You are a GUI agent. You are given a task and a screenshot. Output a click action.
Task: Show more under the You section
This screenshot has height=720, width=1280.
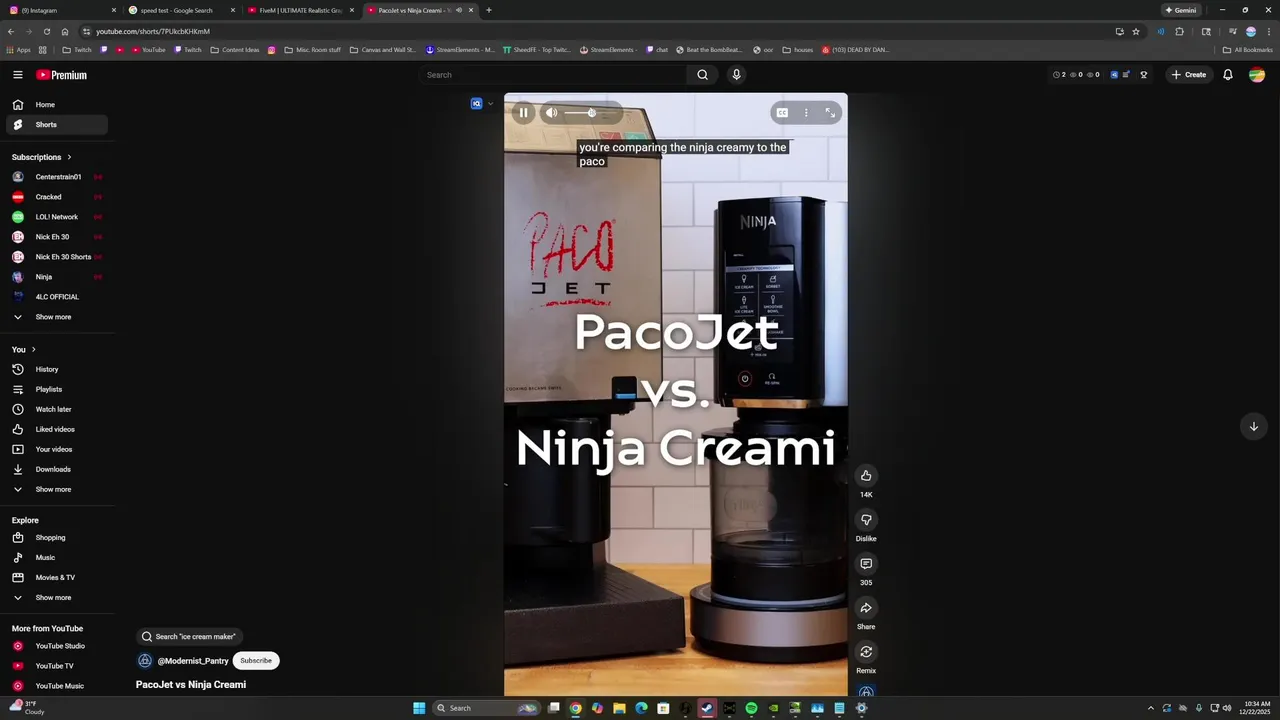[x=57, y=490]
